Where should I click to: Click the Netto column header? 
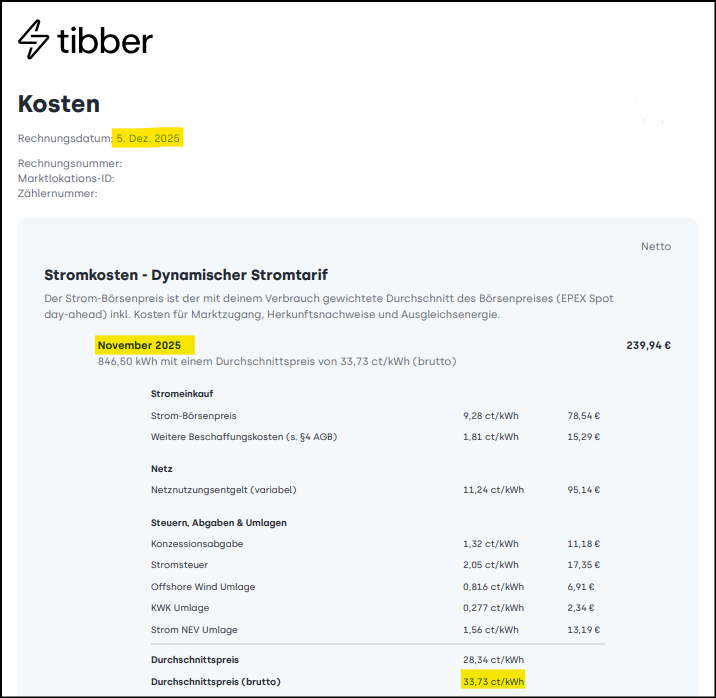coord(656,246)
